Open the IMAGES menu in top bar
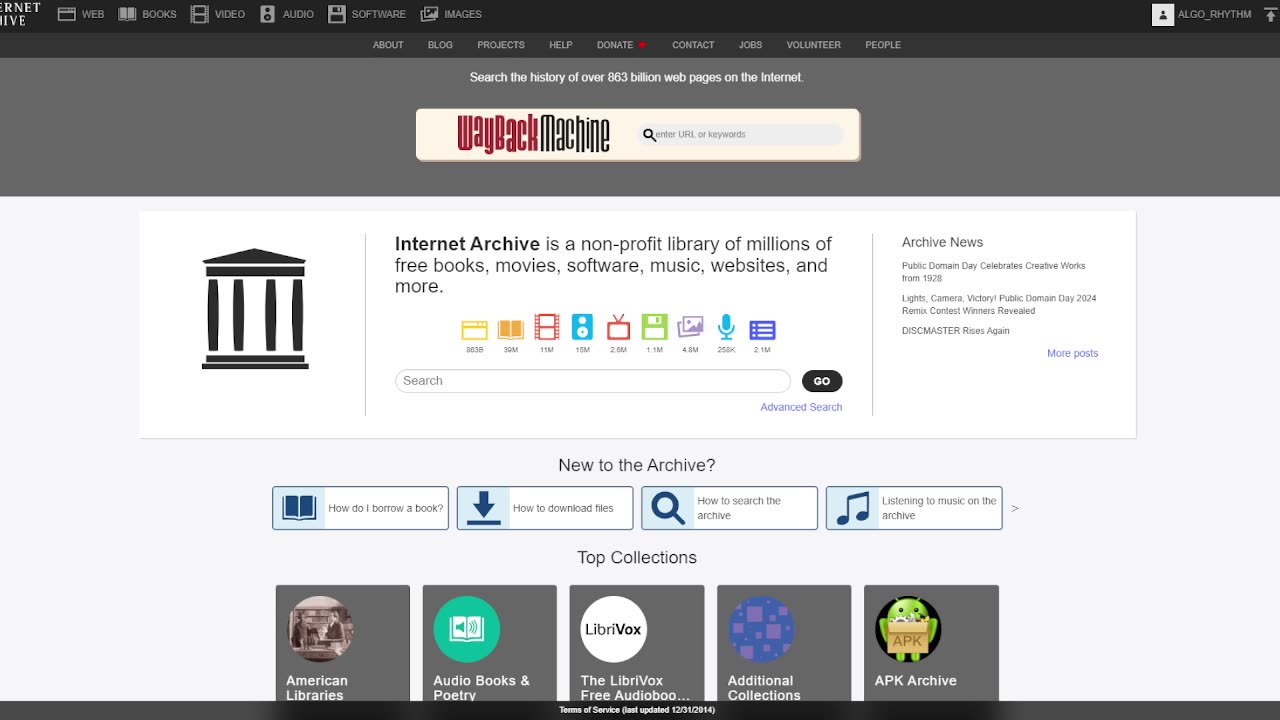The height and width of the screenshot is (720, 1280). (x=451, y=14)
